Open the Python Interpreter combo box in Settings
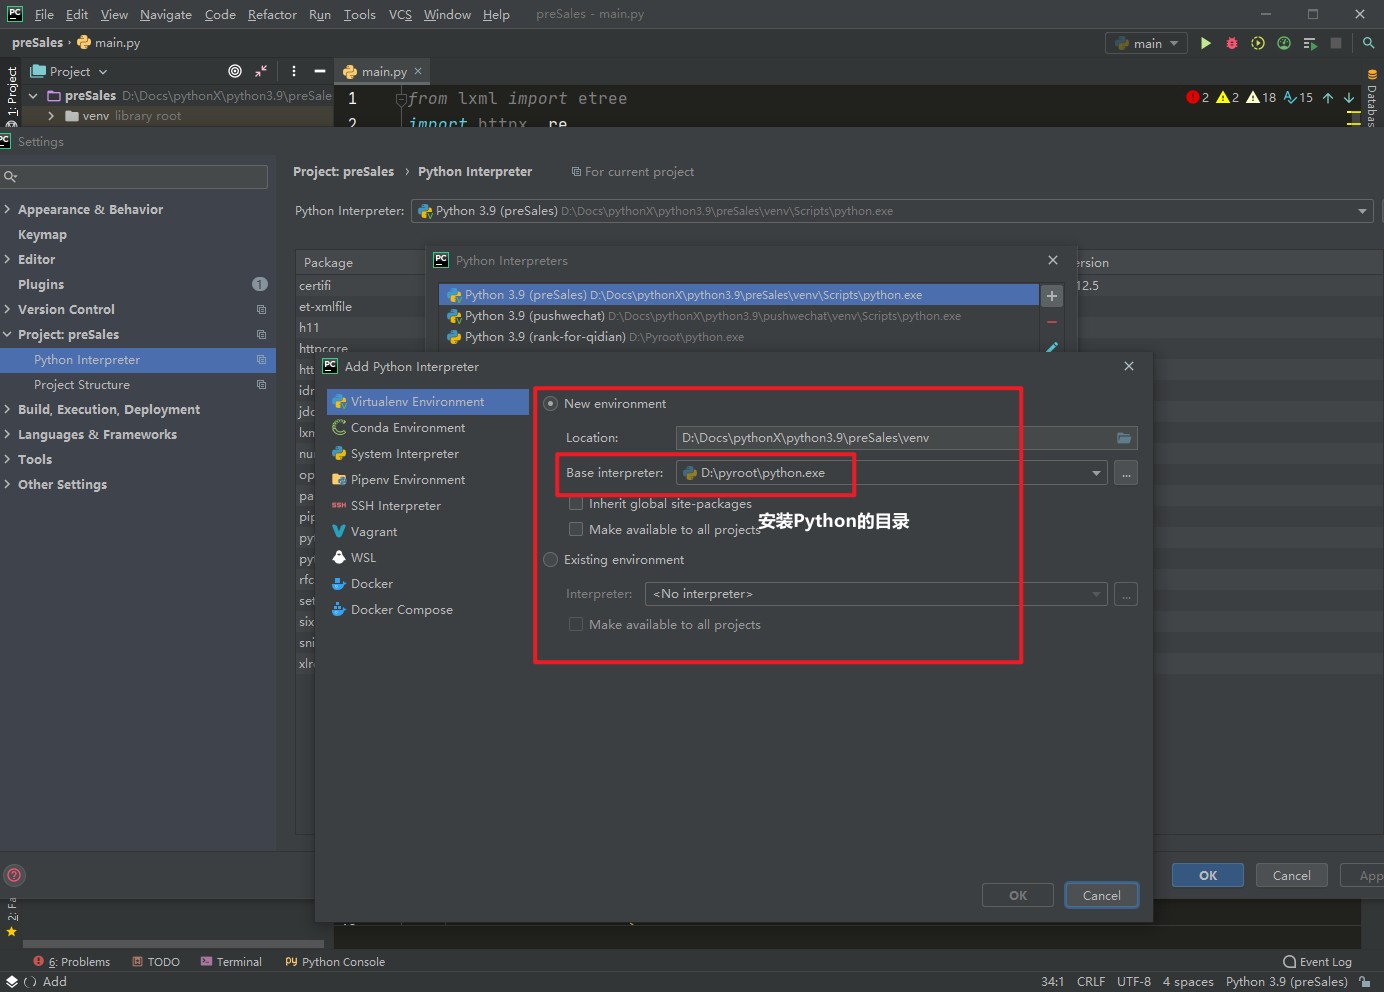1384x992 pixels. click(892, 211)
